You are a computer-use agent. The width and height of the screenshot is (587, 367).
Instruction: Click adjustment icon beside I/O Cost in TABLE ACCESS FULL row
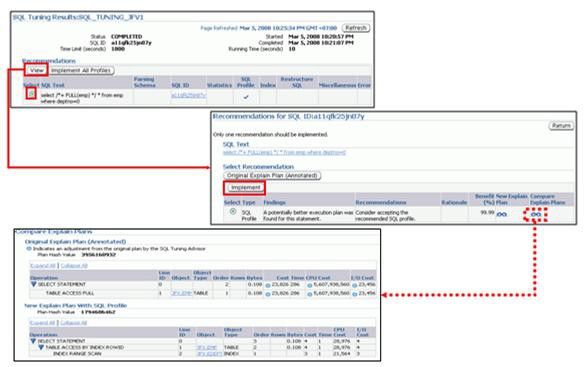(355, 294)
